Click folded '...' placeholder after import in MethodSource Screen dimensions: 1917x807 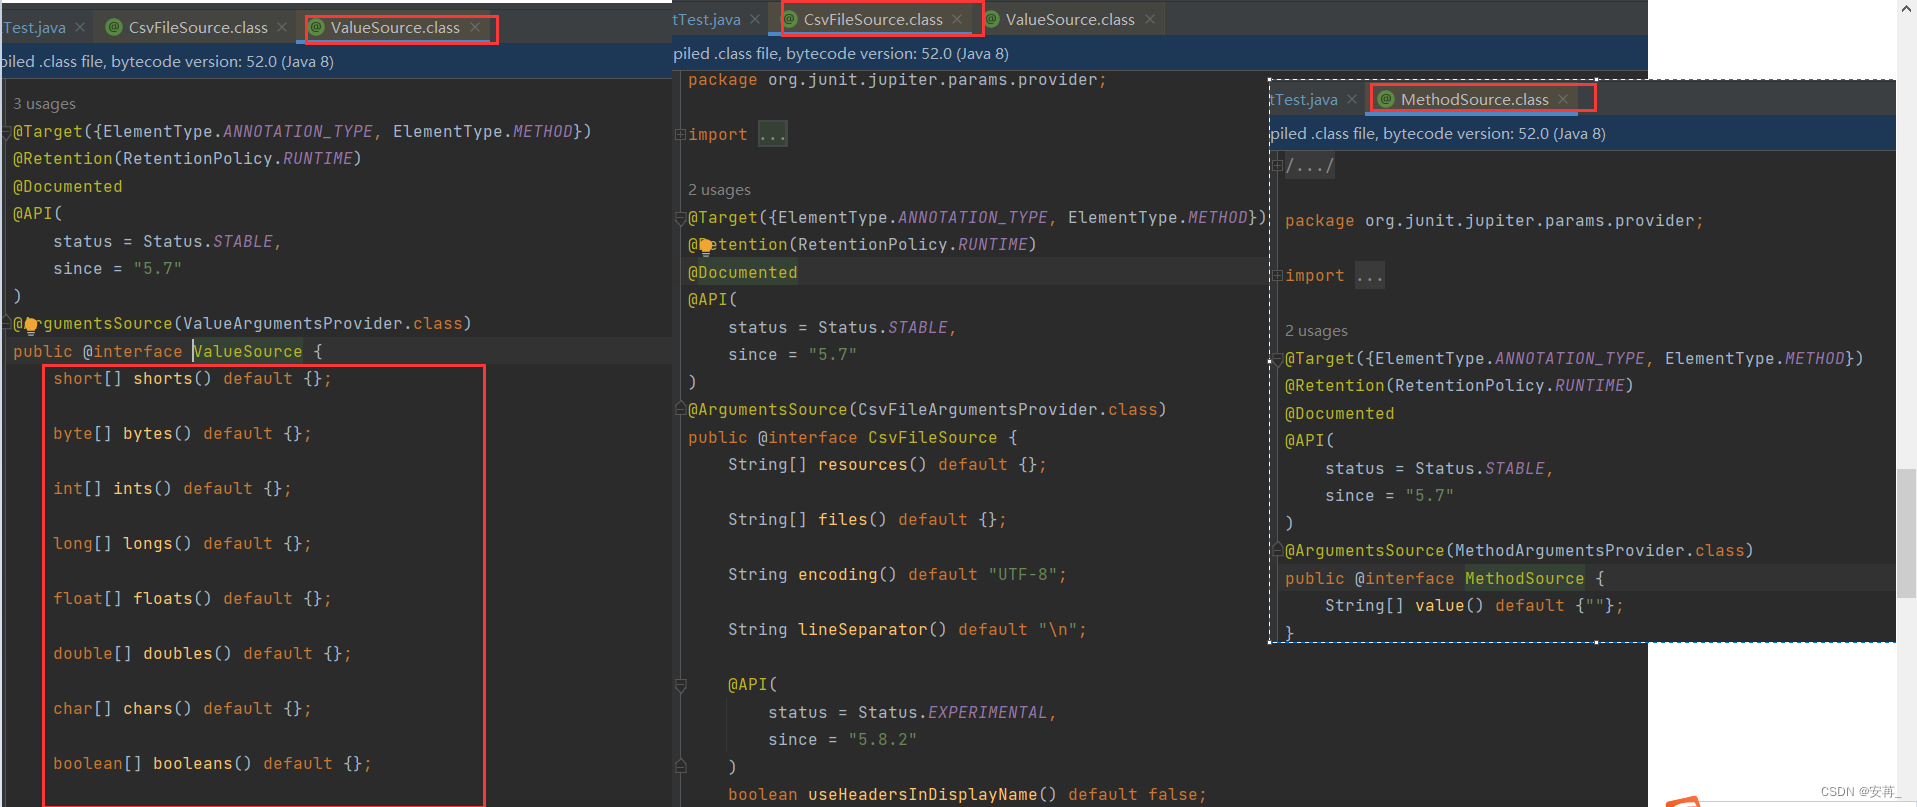pyautogui.click(x=1369, y=276)
